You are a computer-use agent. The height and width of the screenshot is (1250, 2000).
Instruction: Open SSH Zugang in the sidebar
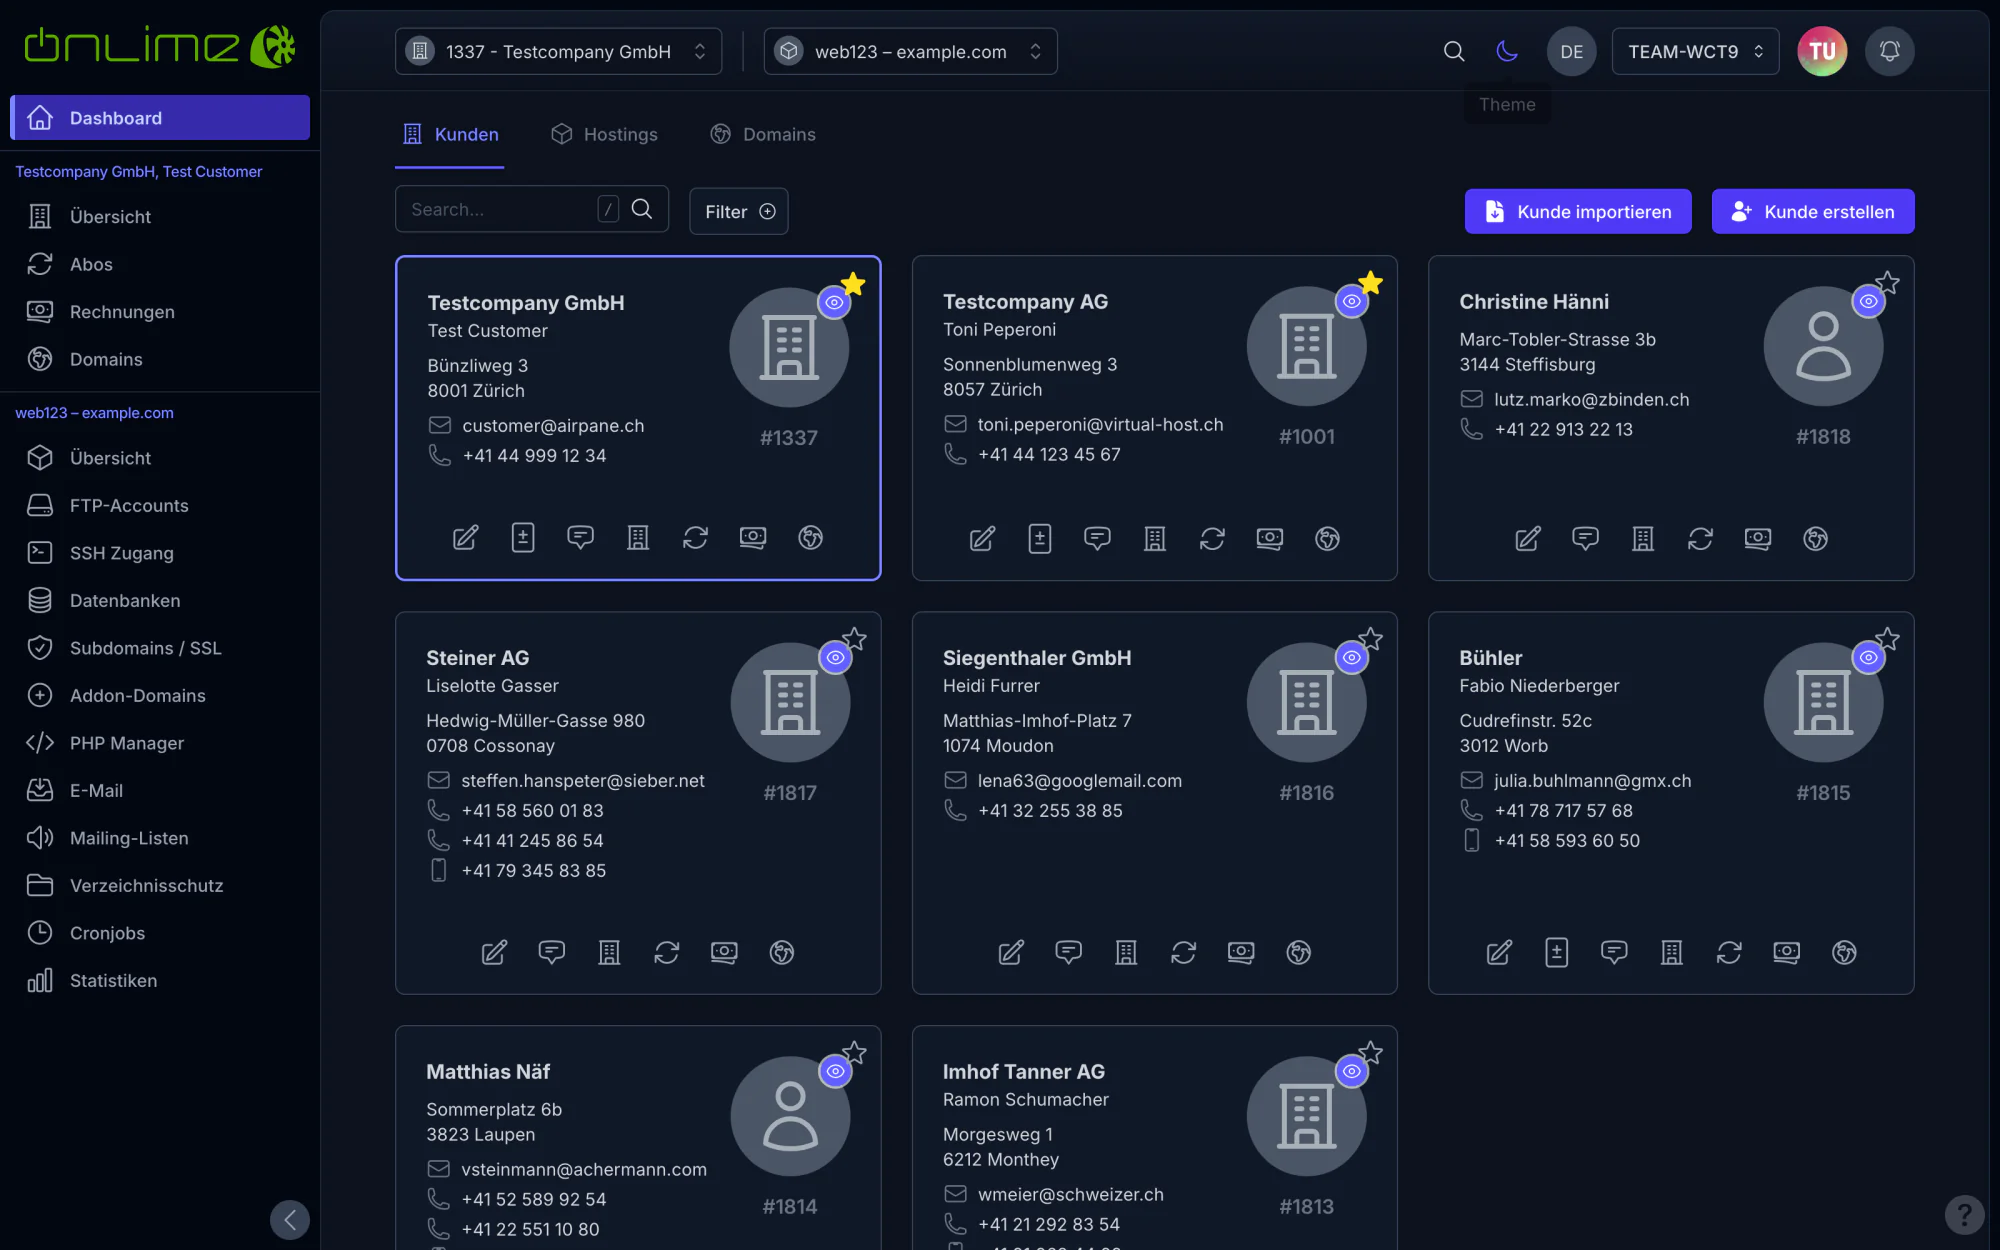(x=160, y=553)
